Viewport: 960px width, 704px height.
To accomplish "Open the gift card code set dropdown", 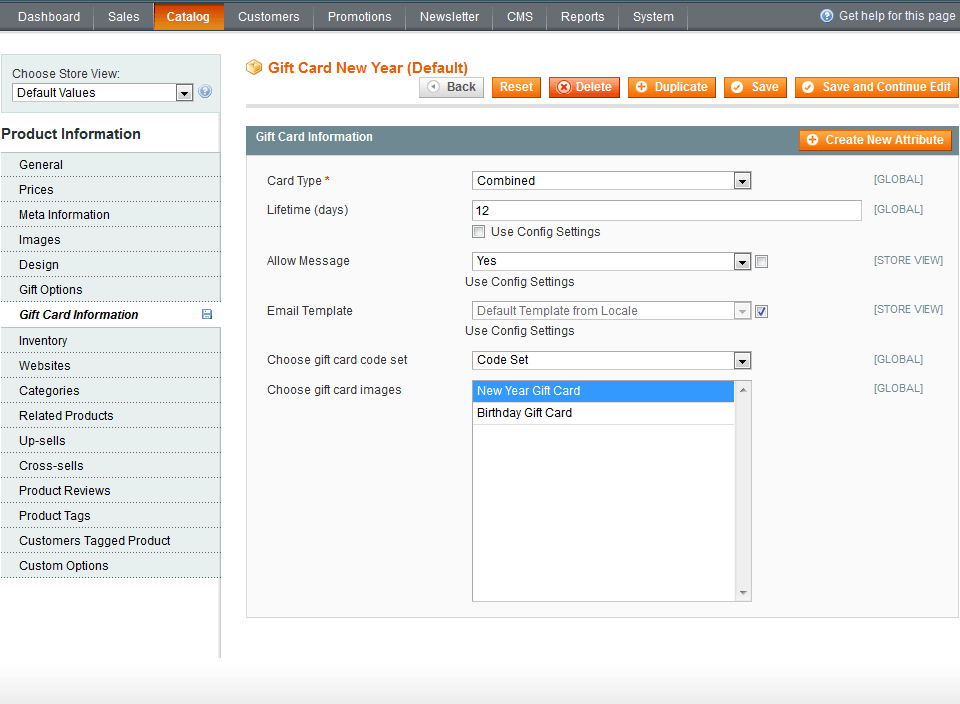I will point(742,360).
